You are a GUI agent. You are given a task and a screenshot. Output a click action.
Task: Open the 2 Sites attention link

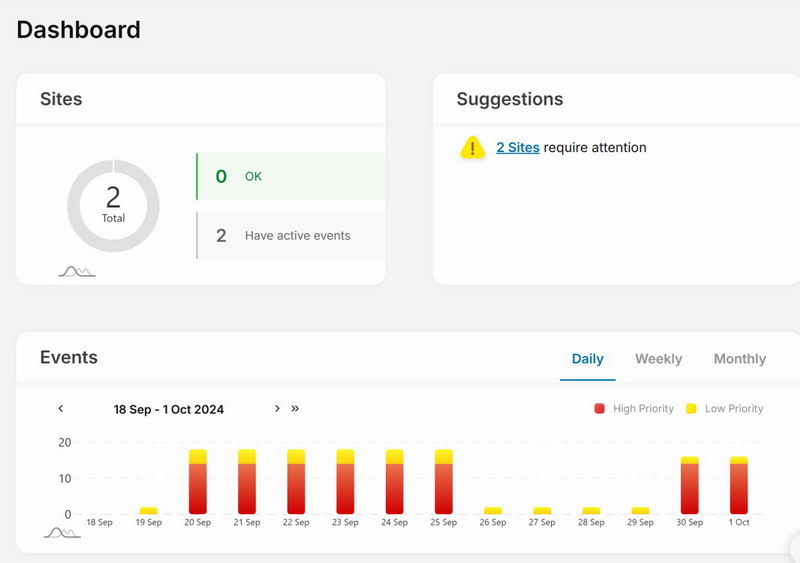(517, 148)
